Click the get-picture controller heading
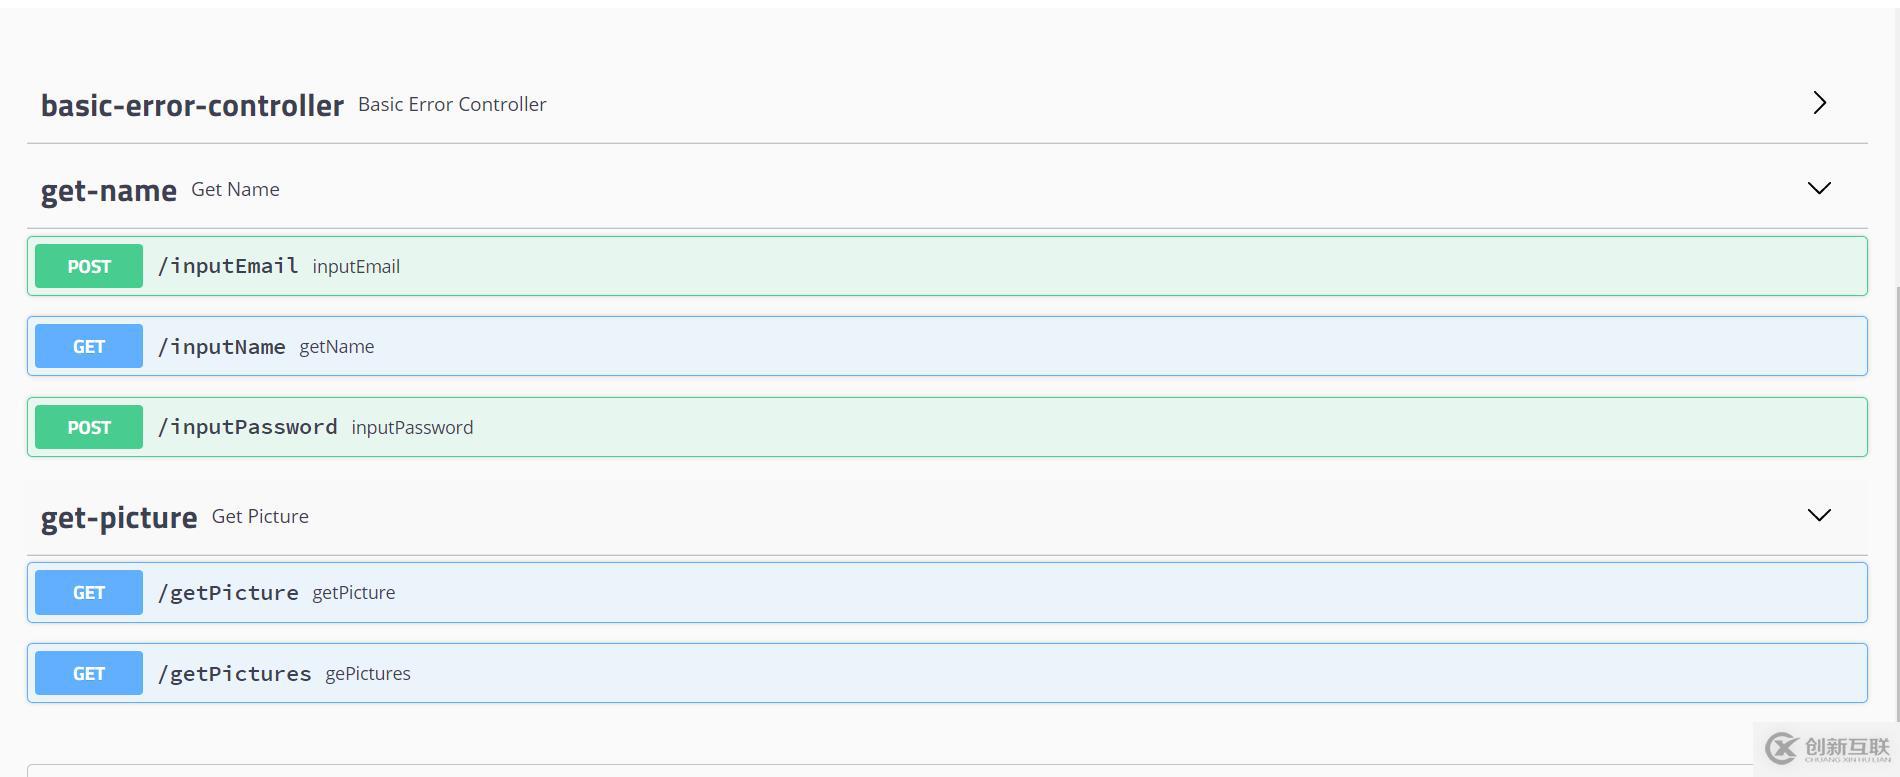 click(119, 517)
